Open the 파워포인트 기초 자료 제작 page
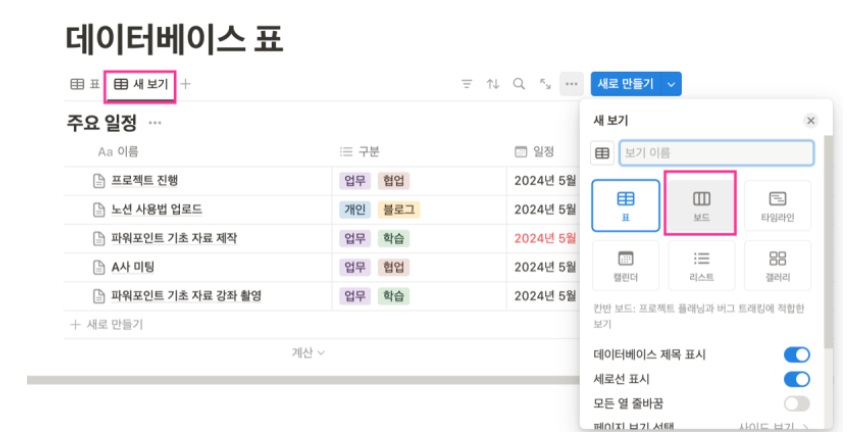Viewport: 856px width, 444px height. [x=174, y=239]
